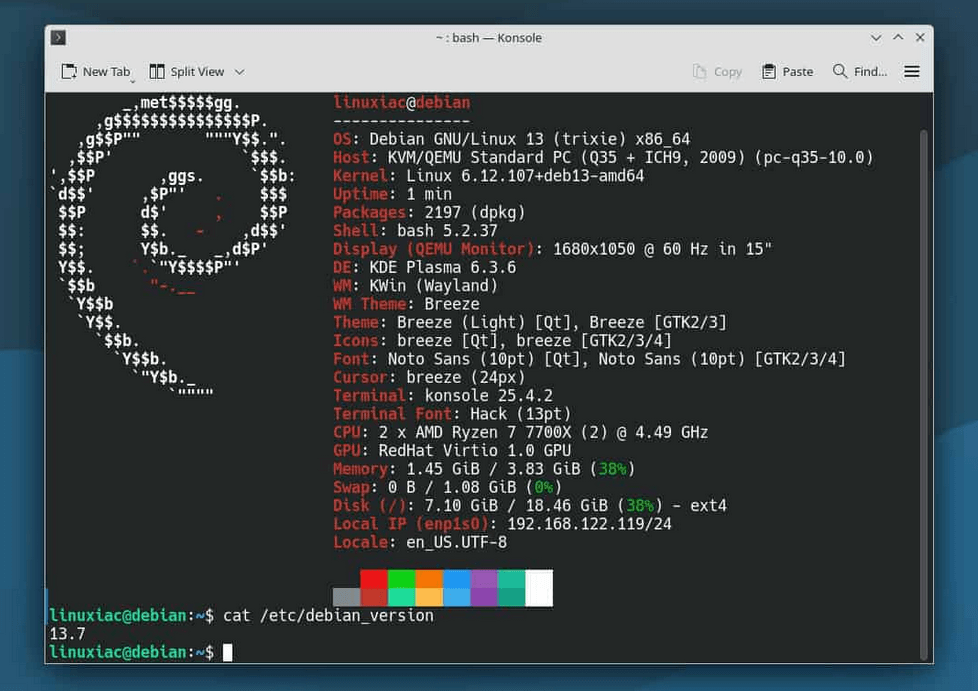Viewport: 978px width, 691px height.
Task: Click the white color block
Action: tap(539, 587)
